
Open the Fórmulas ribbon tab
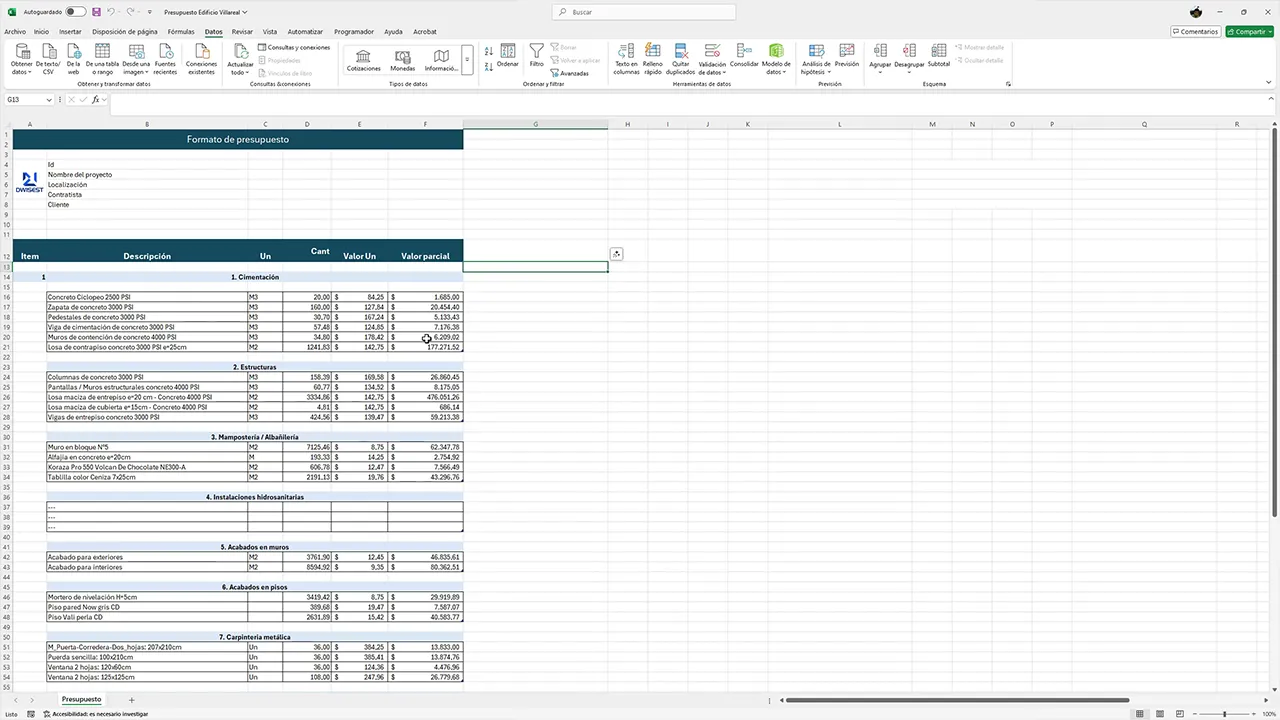(181, 32)
